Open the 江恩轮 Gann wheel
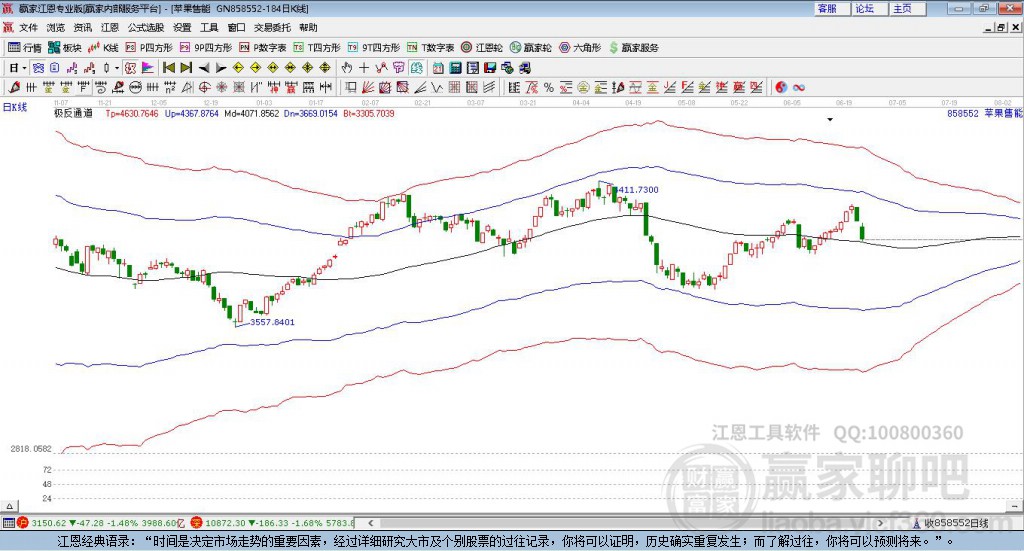The image size is (1024, 551). (x=482, y=48)
